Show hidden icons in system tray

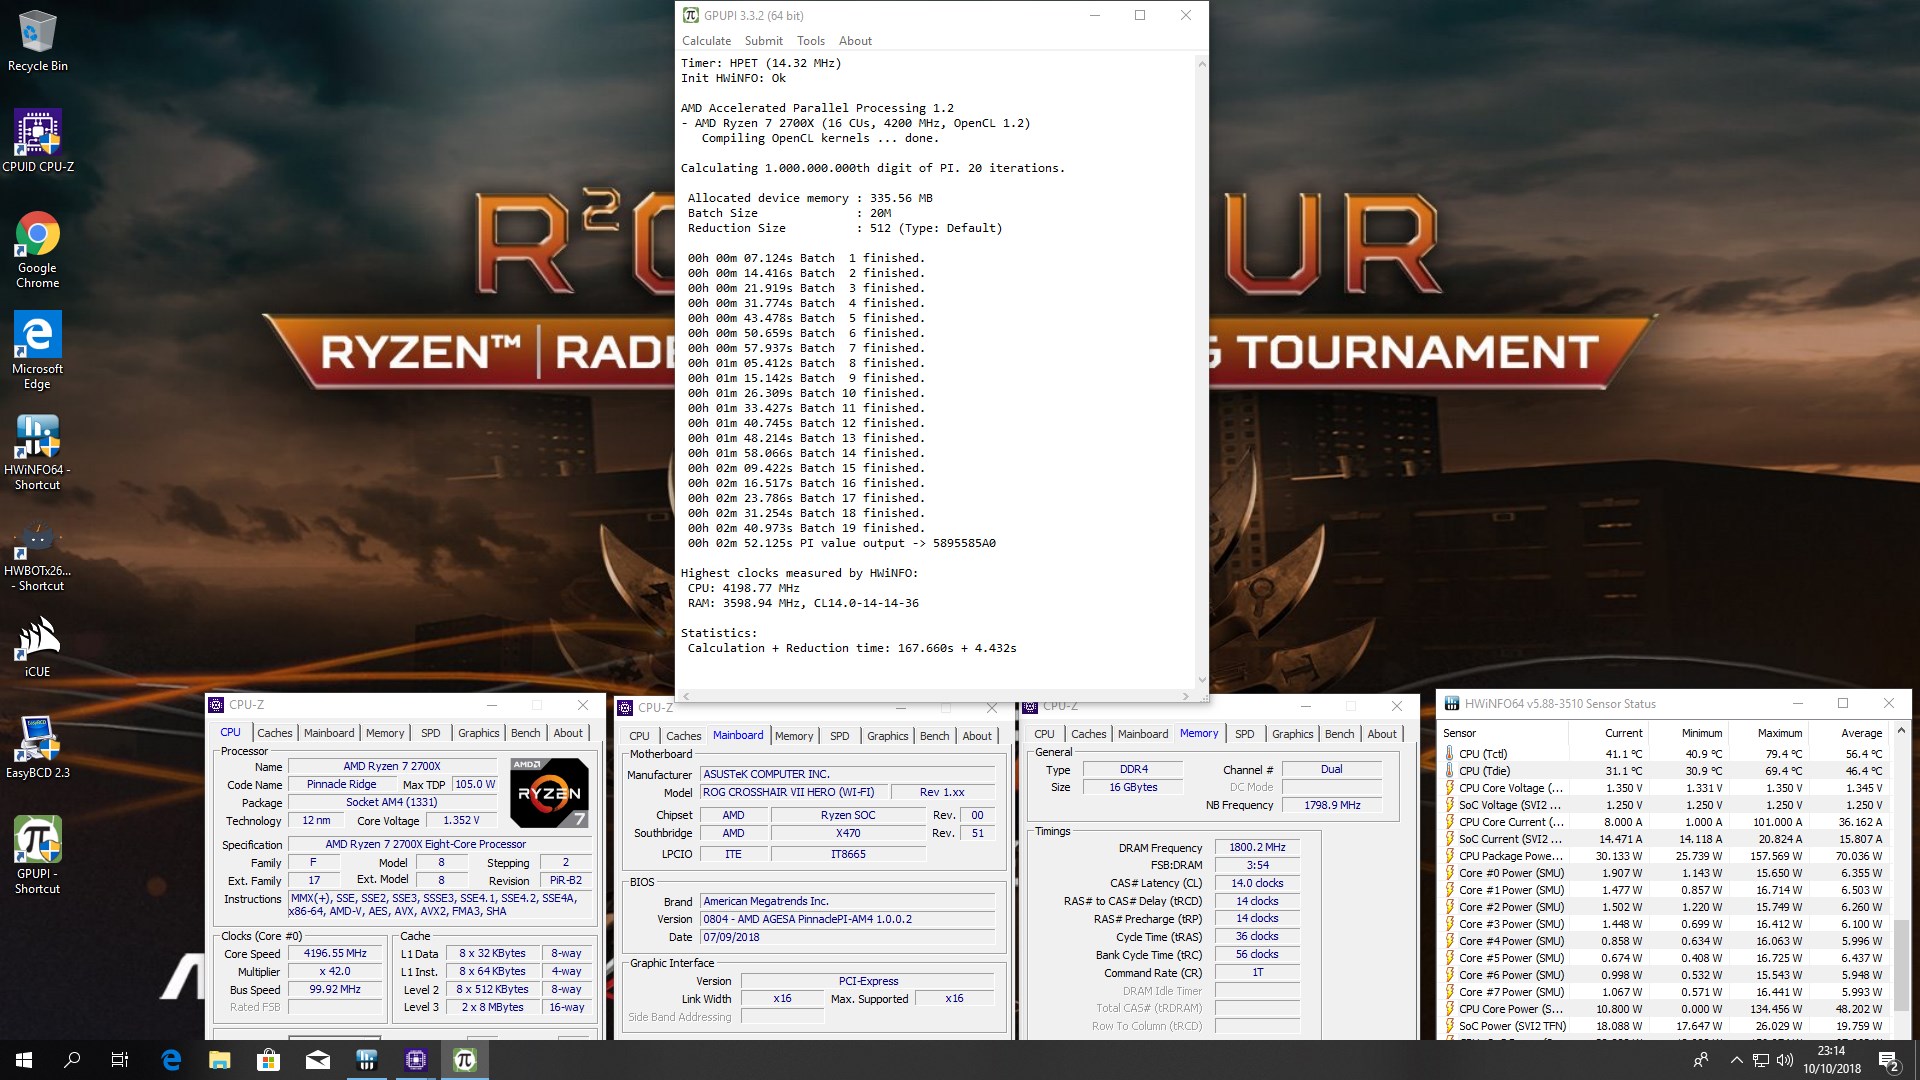[1736, 1060]
